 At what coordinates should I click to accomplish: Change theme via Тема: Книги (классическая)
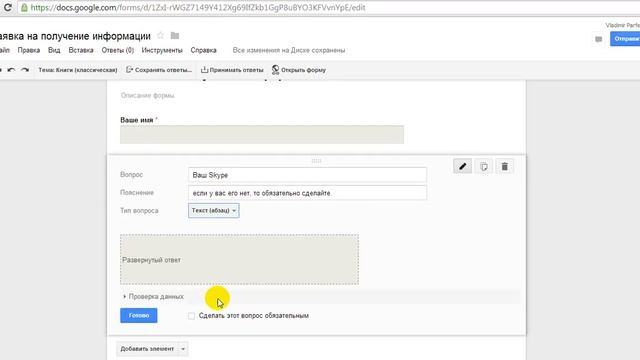[78, 70]
